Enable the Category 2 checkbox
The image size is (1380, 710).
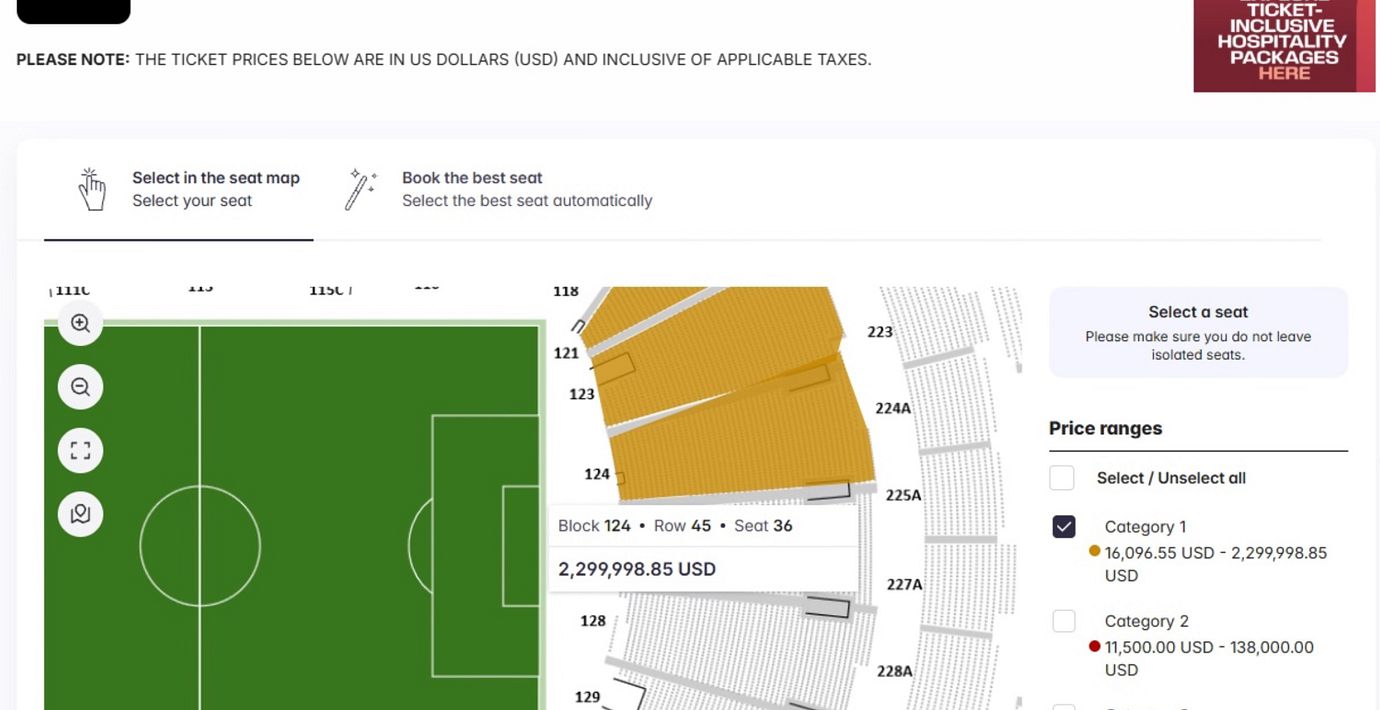[x=1064, y=621]
